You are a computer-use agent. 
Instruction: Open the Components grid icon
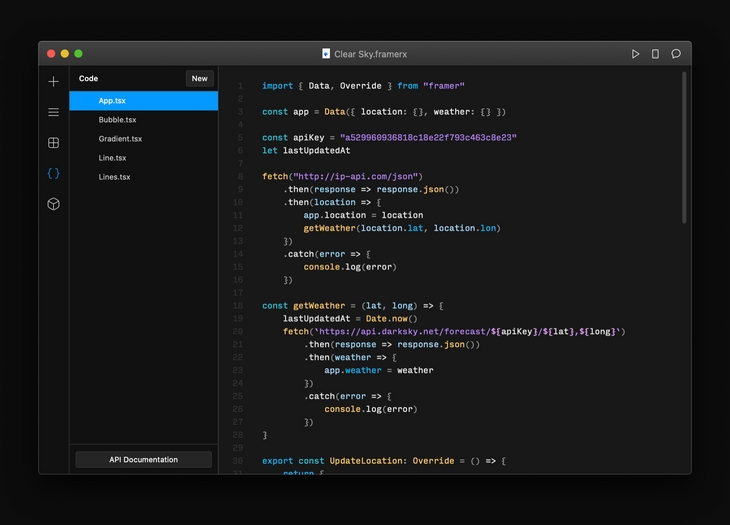point(54,143)
